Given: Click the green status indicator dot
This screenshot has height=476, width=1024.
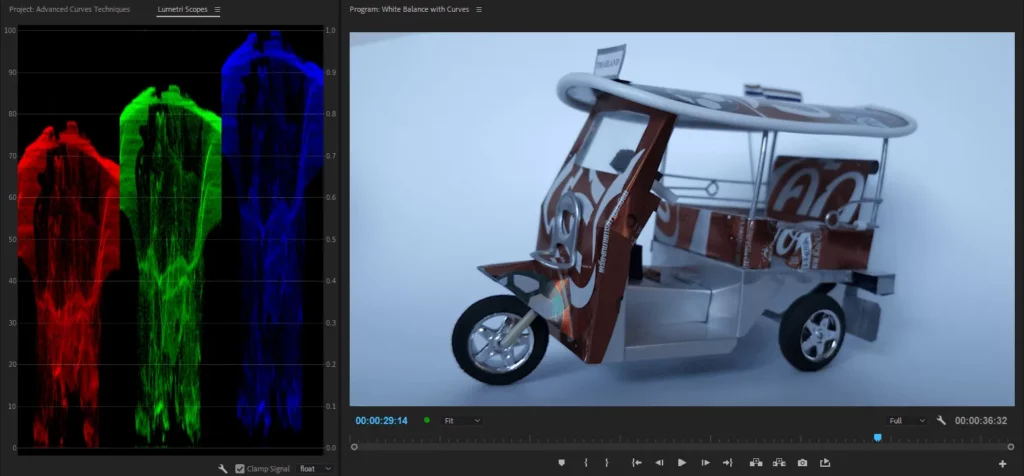Looking at the screenshot, I should (x=427, y=420).
